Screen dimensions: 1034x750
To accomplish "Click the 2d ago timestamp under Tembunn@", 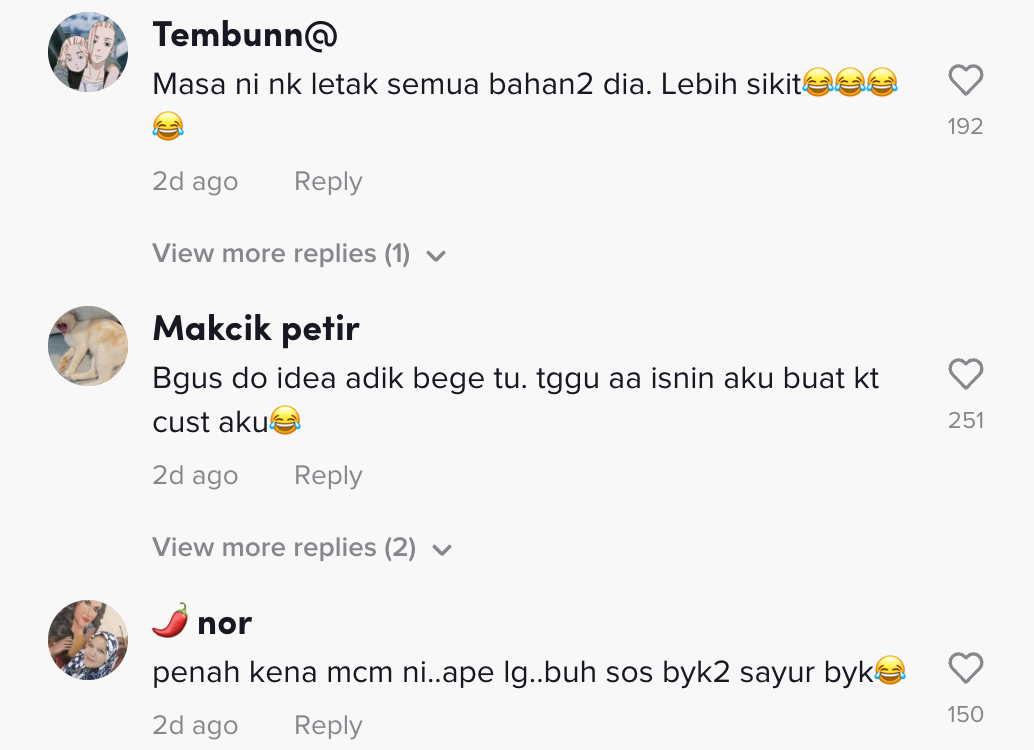I will point(195,182).
